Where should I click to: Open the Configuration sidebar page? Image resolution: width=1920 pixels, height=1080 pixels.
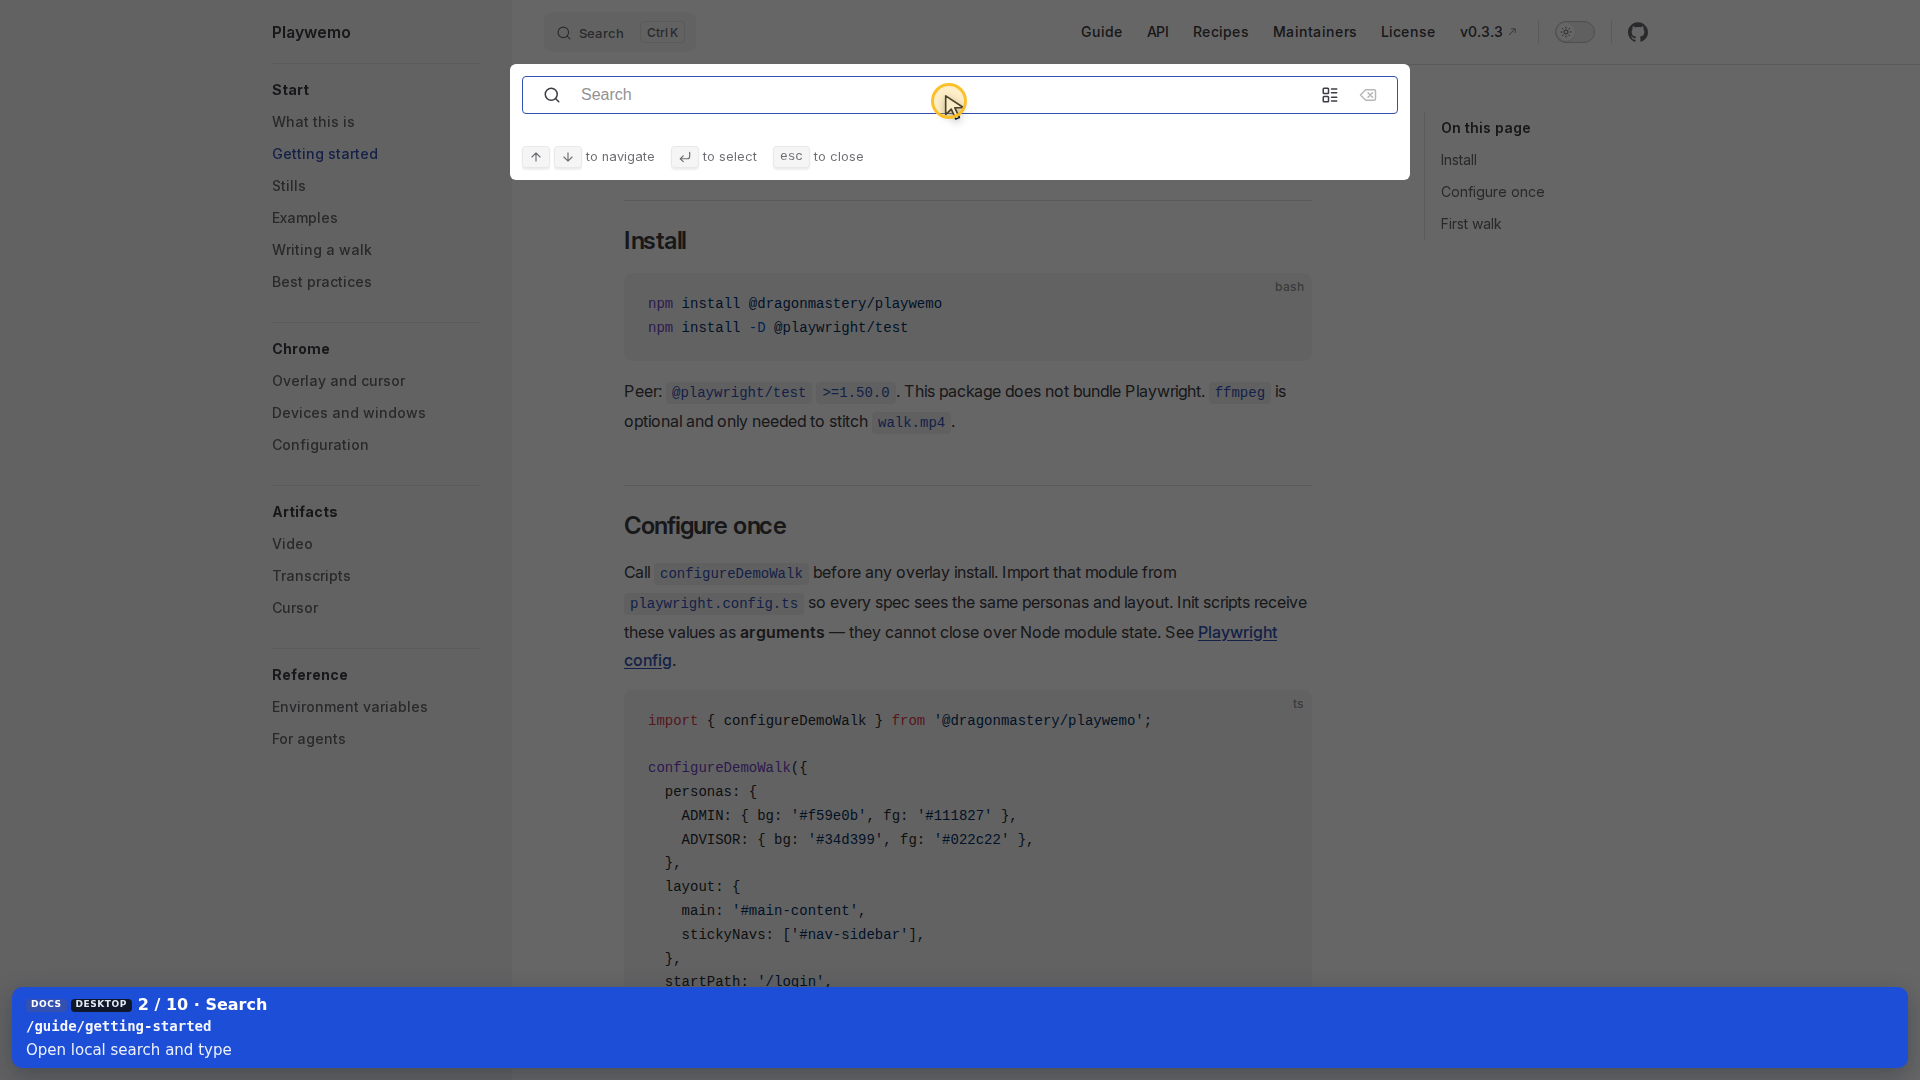click(320, 445)
